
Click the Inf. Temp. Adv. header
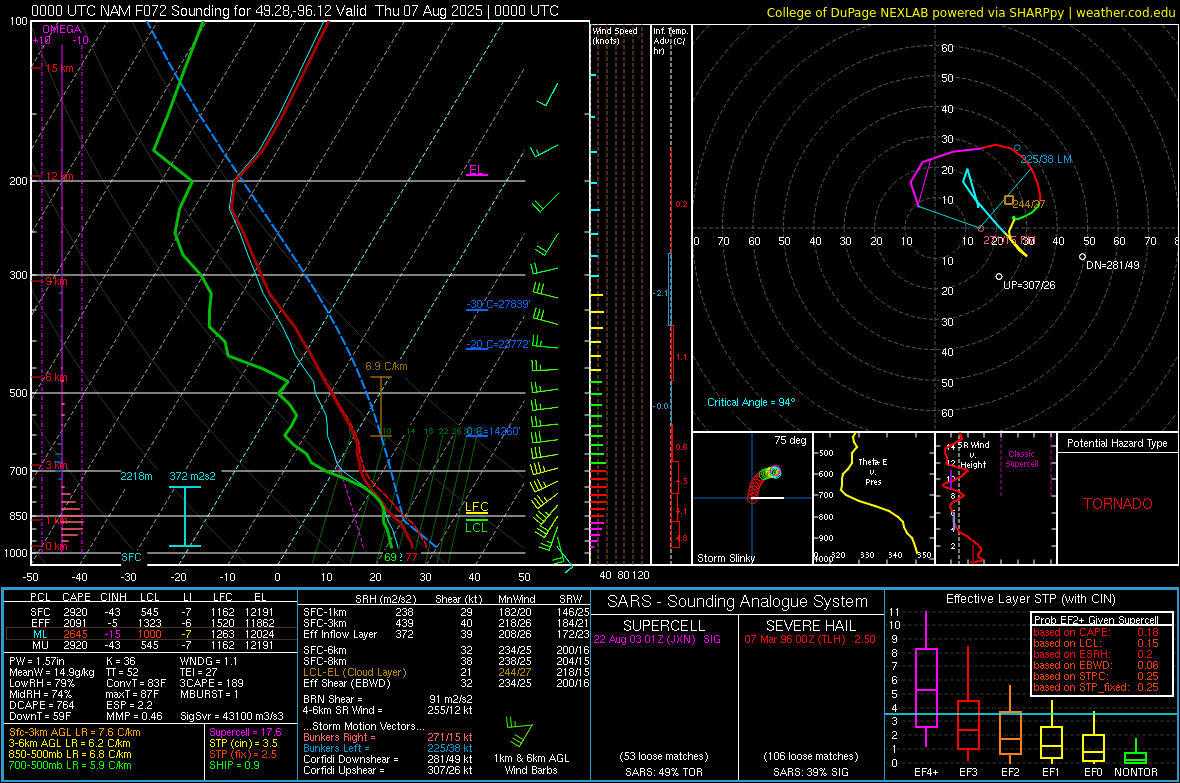[671, 41]
